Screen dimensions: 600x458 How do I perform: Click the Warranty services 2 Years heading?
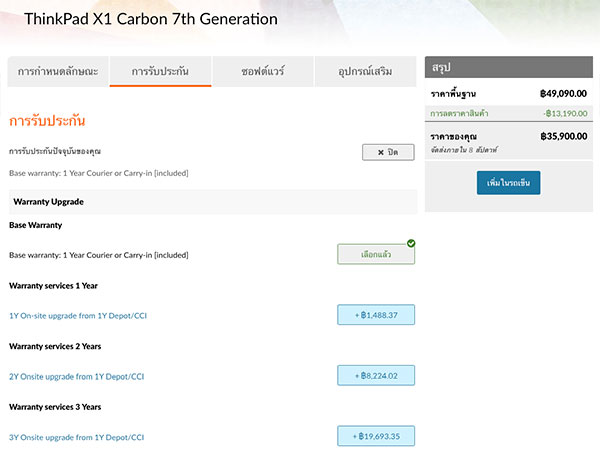55,346
